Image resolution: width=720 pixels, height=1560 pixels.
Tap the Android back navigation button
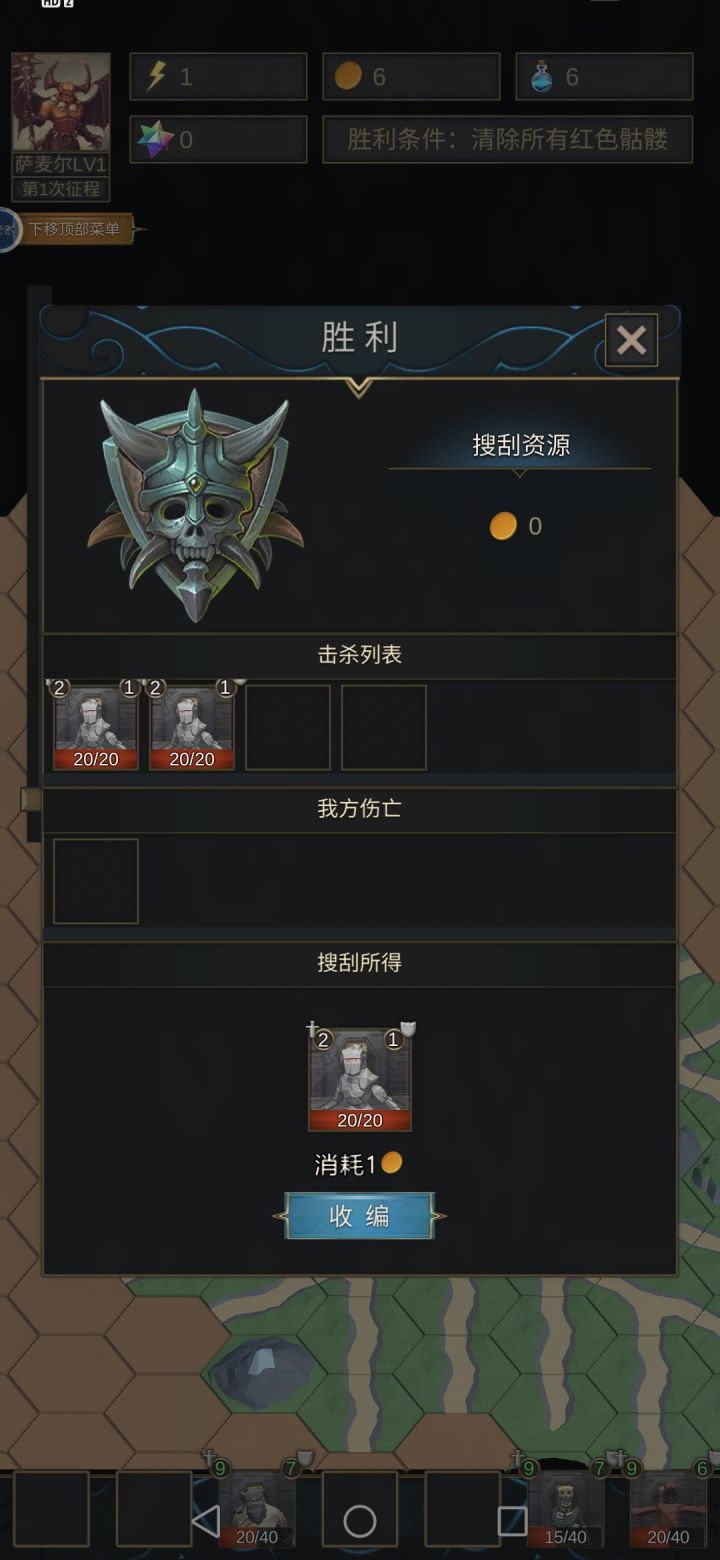point(206,1521)
